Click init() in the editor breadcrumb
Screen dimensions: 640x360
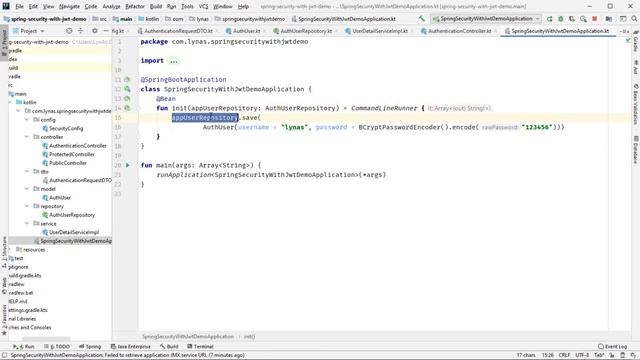(249, 337)
